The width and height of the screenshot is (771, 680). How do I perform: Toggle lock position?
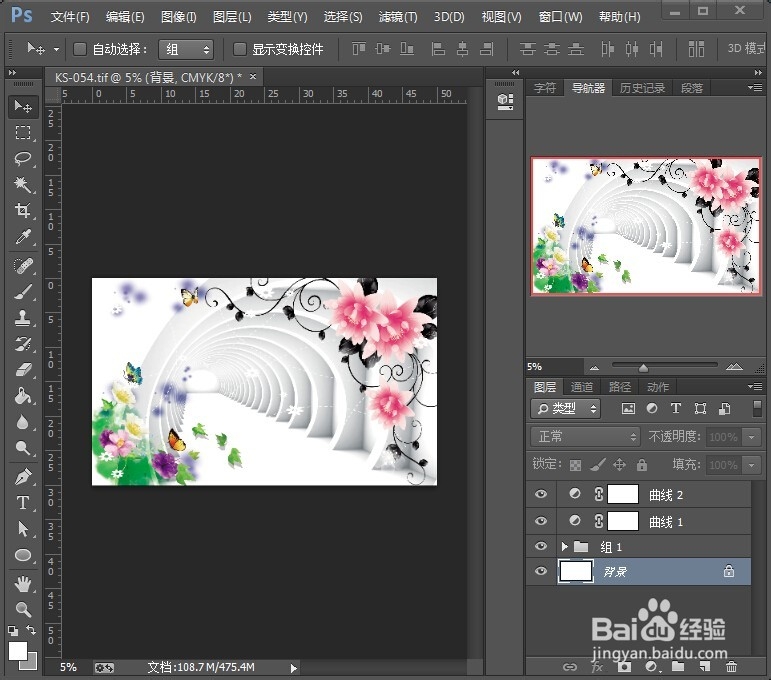(620, 465)
